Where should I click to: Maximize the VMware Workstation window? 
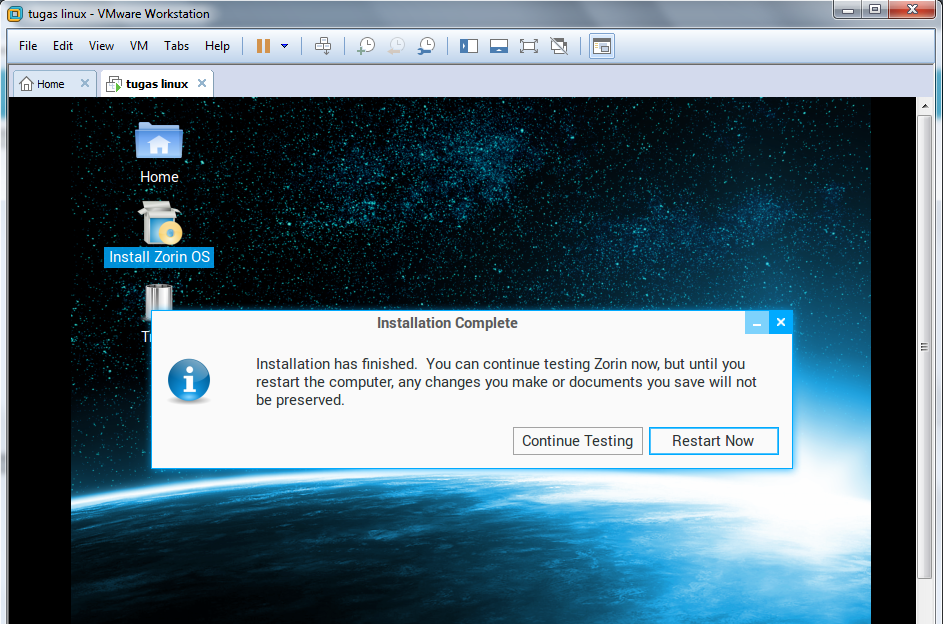pos(875,10)
